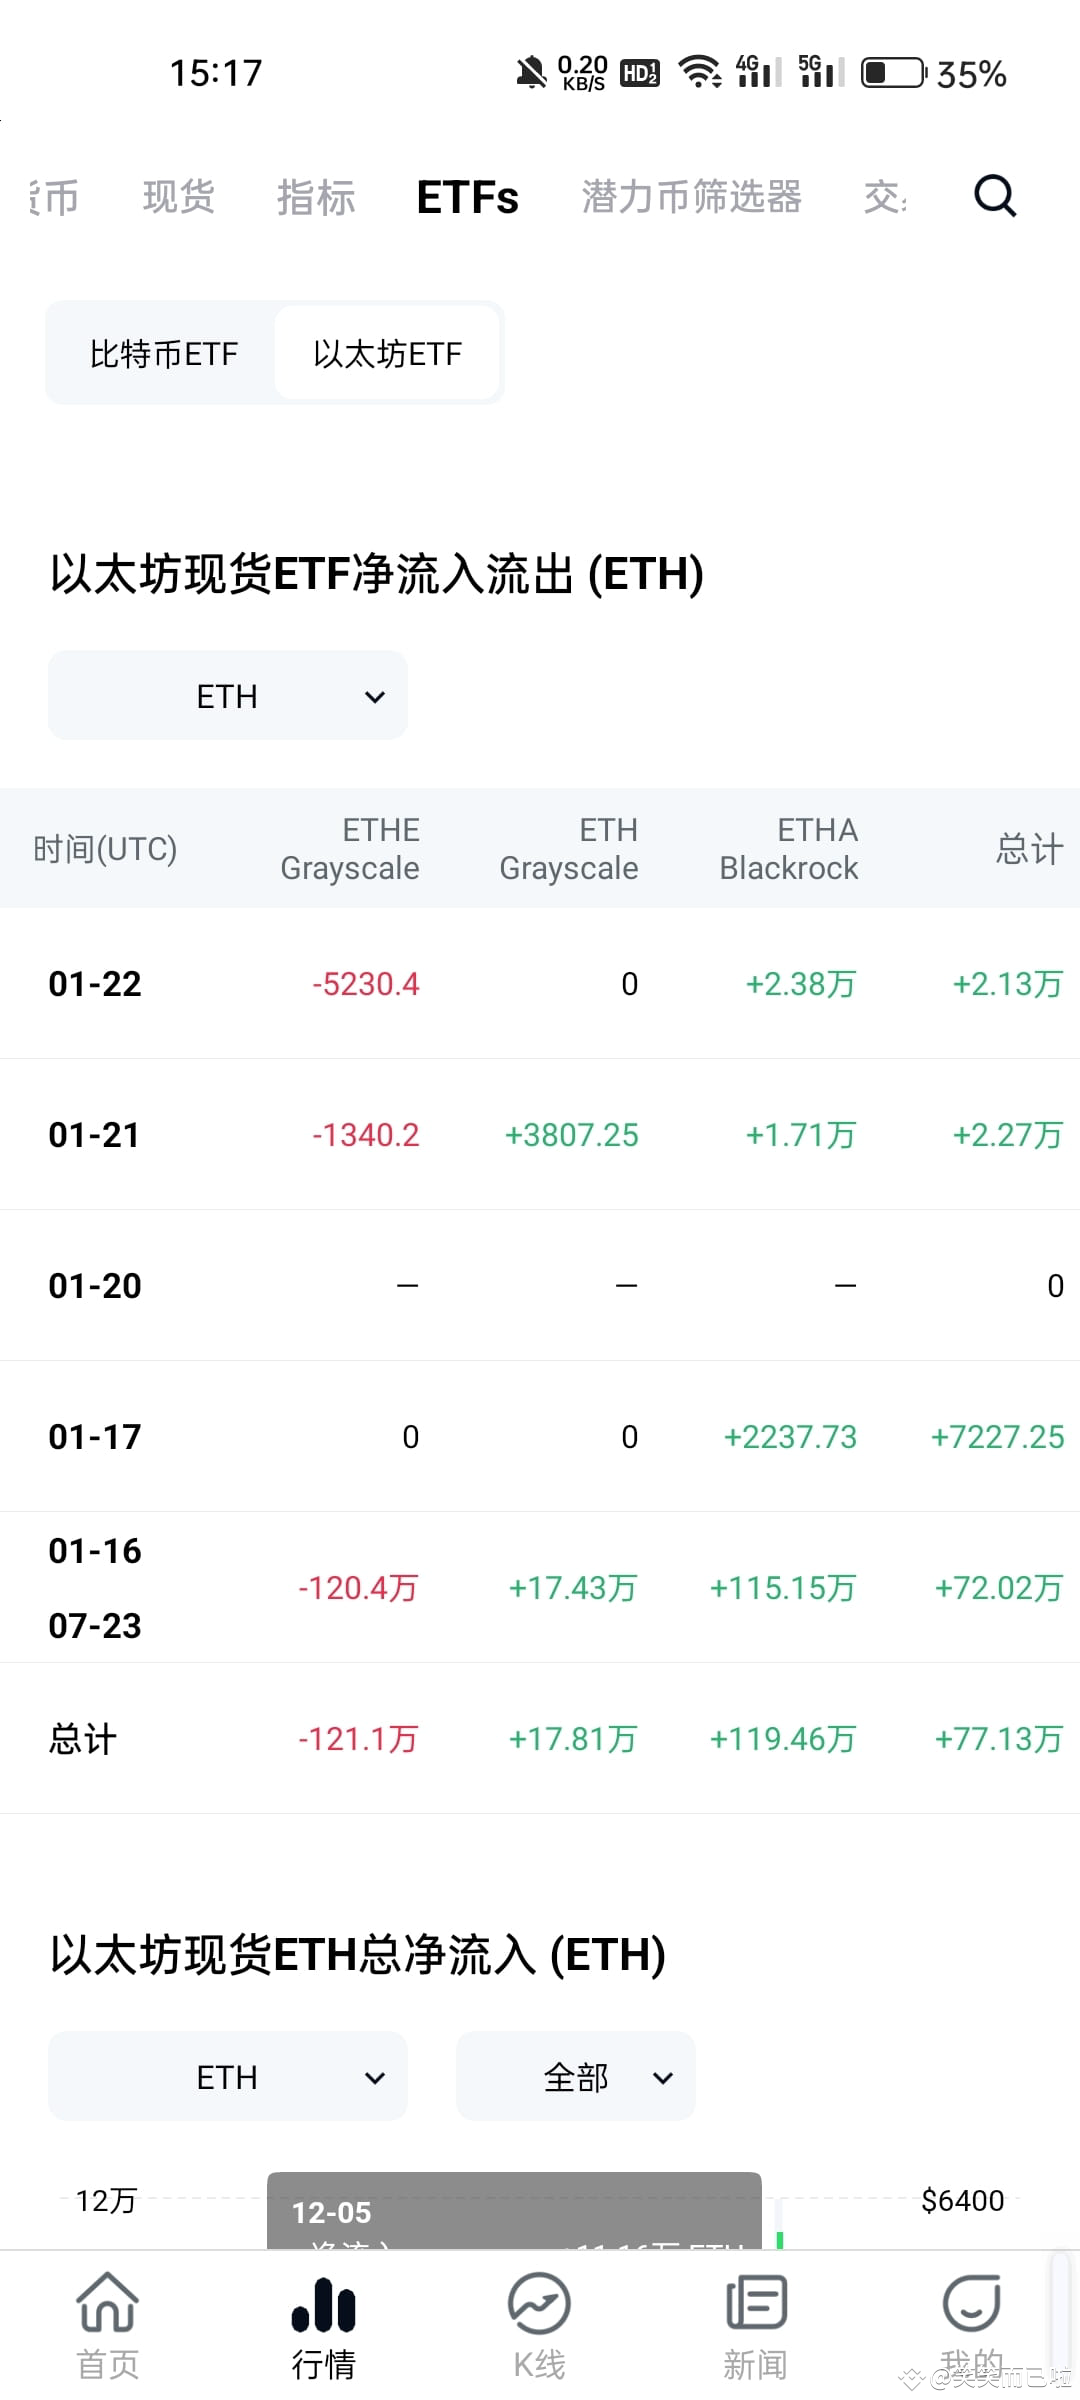Switch to the 现货 tab
Screen dimensions: 1080x2400
[179, 197]
